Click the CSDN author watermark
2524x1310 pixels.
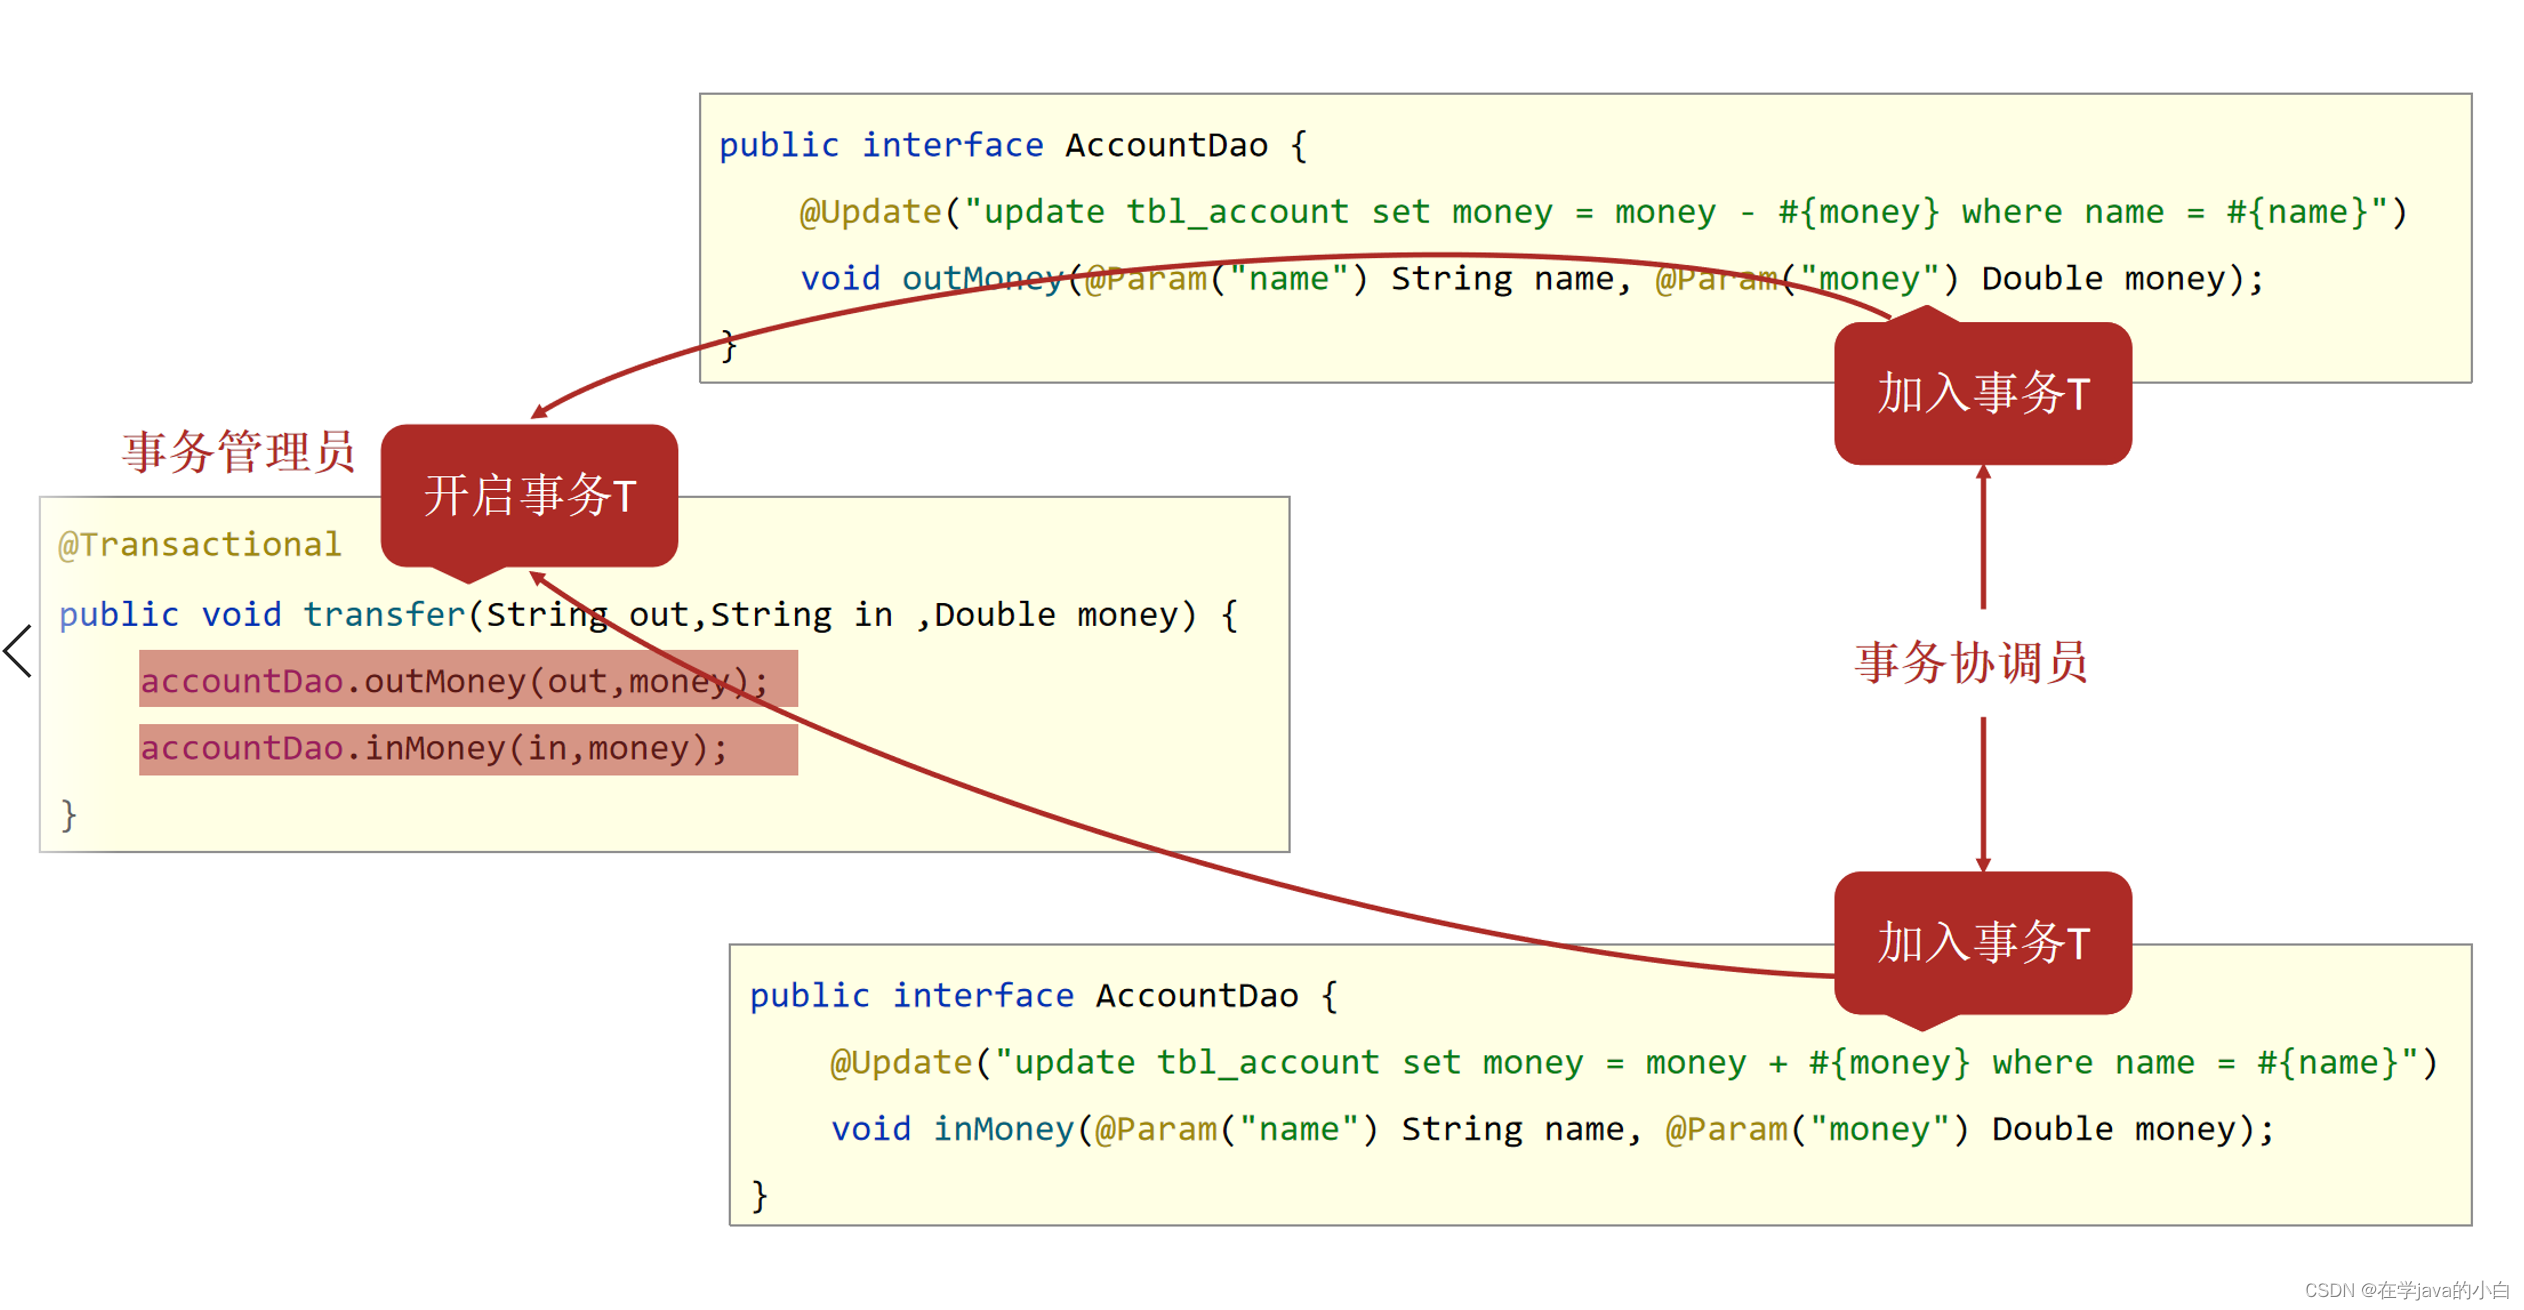pyautogui.click(x=2405, y=1290)
